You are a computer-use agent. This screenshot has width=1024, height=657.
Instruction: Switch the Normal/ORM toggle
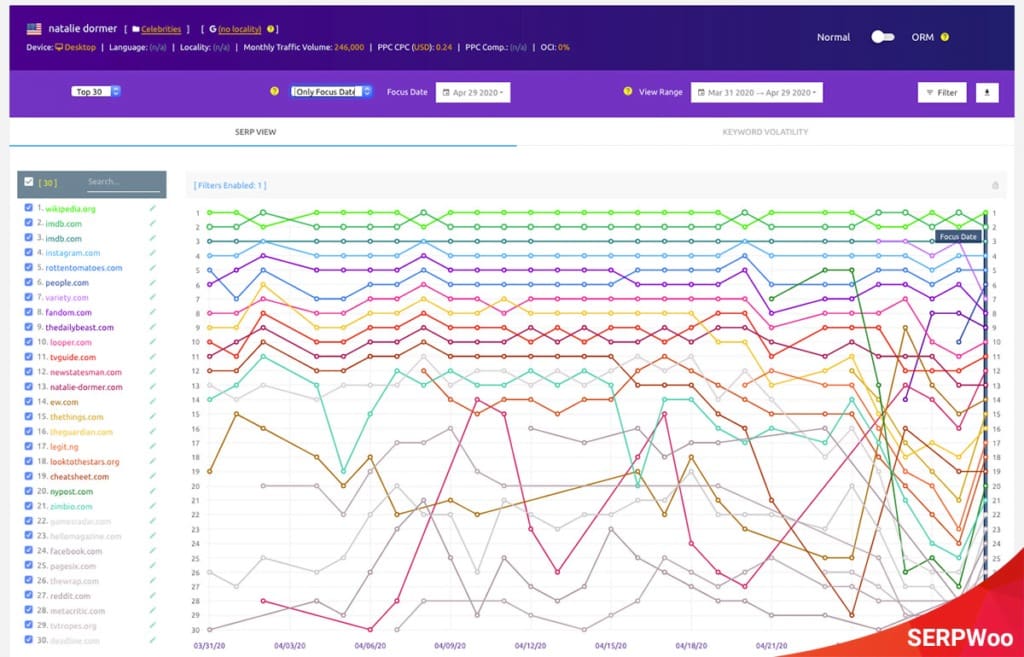tap(882, 37)
